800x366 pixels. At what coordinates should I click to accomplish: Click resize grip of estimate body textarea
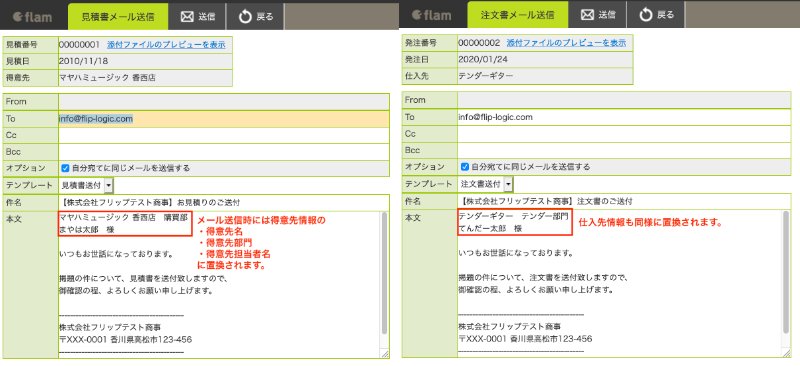[385, 354]
